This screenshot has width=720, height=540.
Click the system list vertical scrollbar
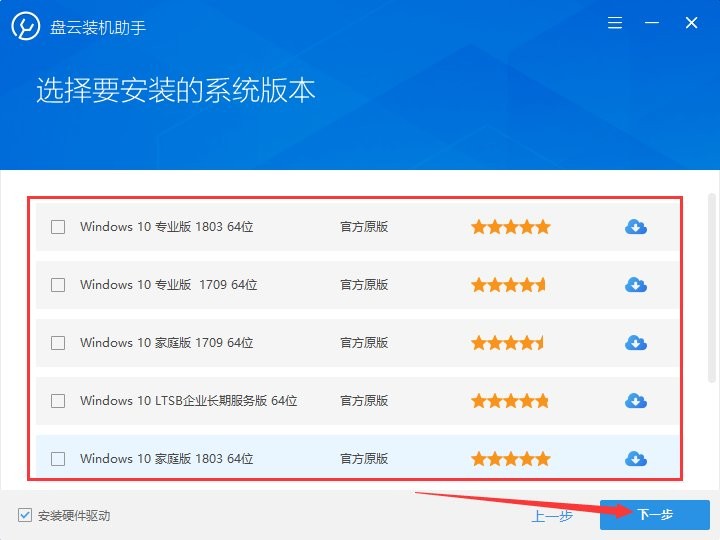coord(712,287)
